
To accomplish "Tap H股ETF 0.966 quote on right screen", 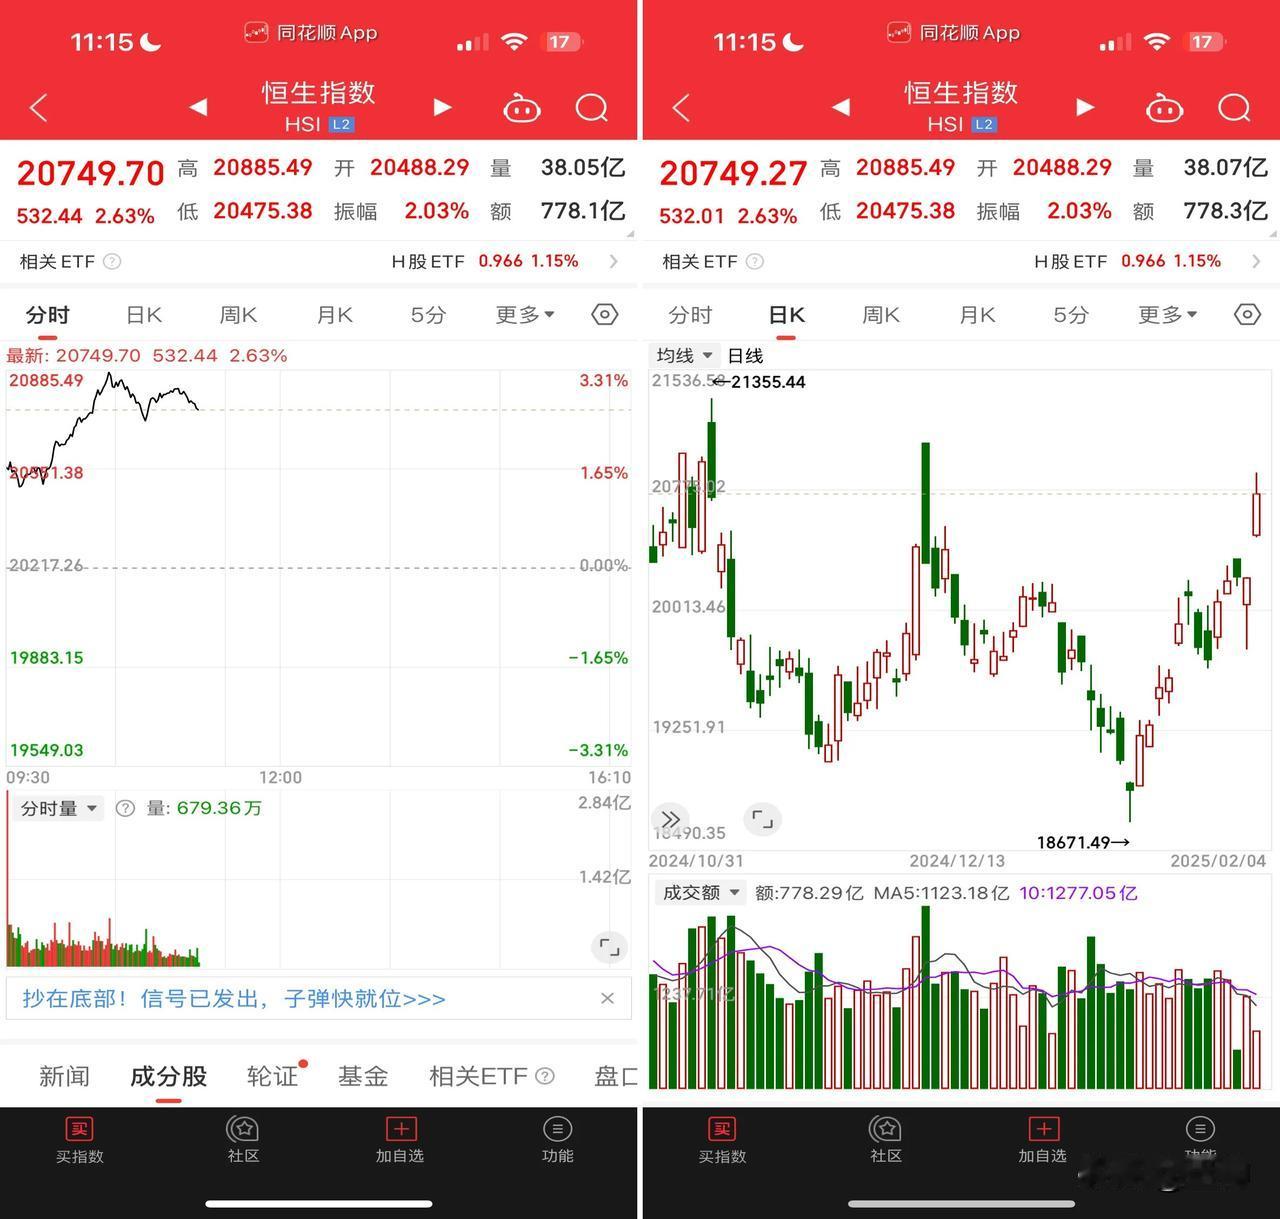I will click(1128, 262).
